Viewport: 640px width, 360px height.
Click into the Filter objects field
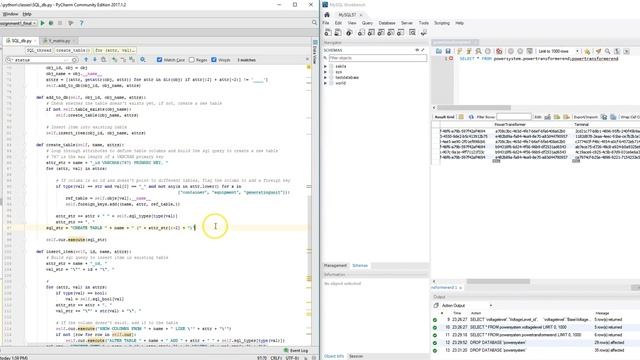tap(378, 58)
